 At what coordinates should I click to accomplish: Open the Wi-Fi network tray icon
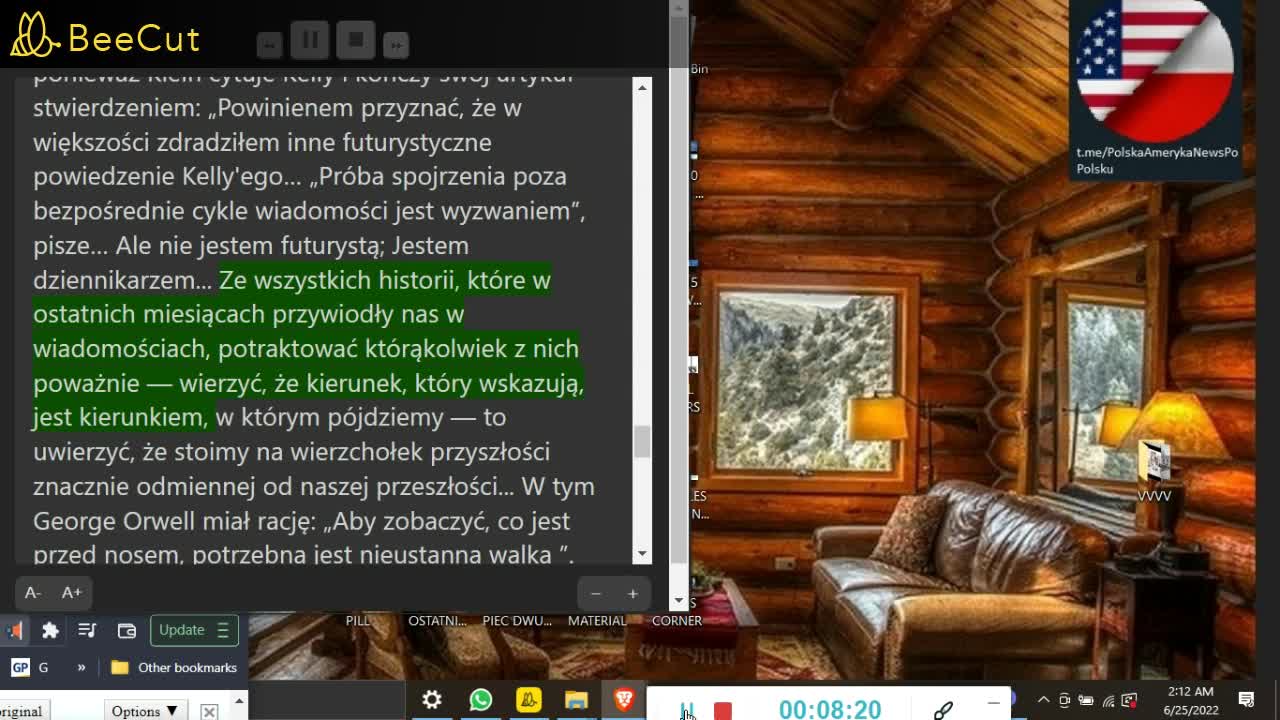point(1108,700)
